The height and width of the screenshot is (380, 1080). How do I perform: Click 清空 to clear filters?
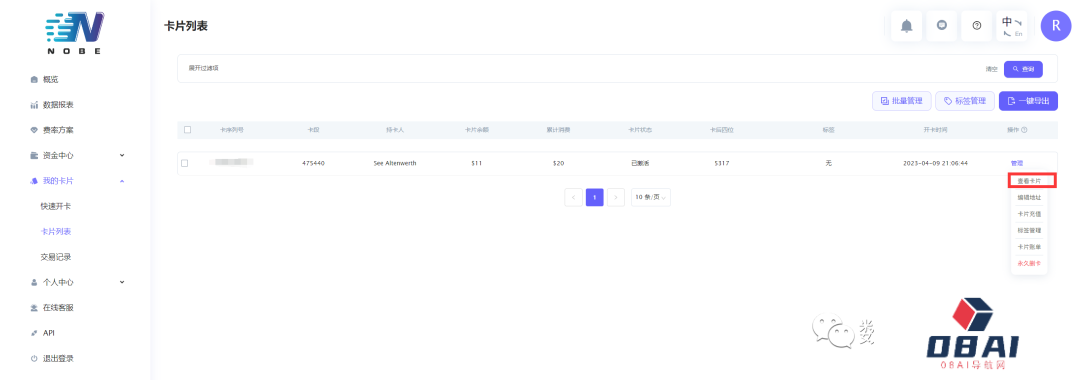[x=991, y=70]
